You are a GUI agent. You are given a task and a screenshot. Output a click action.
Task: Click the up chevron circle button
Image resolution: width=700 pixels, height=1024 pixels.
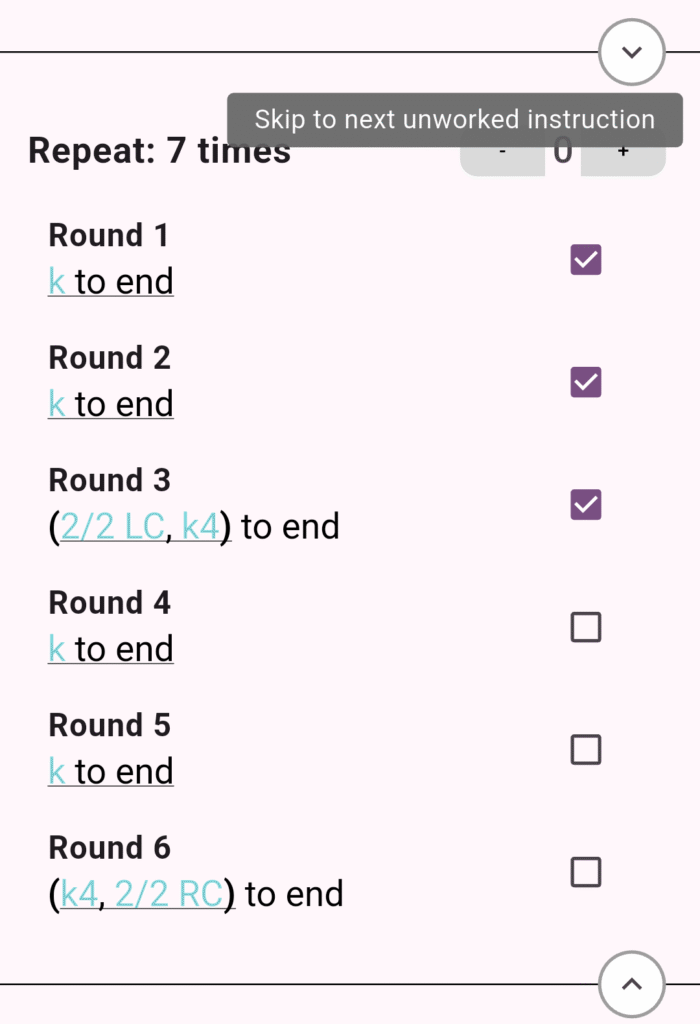pos(631,984)
